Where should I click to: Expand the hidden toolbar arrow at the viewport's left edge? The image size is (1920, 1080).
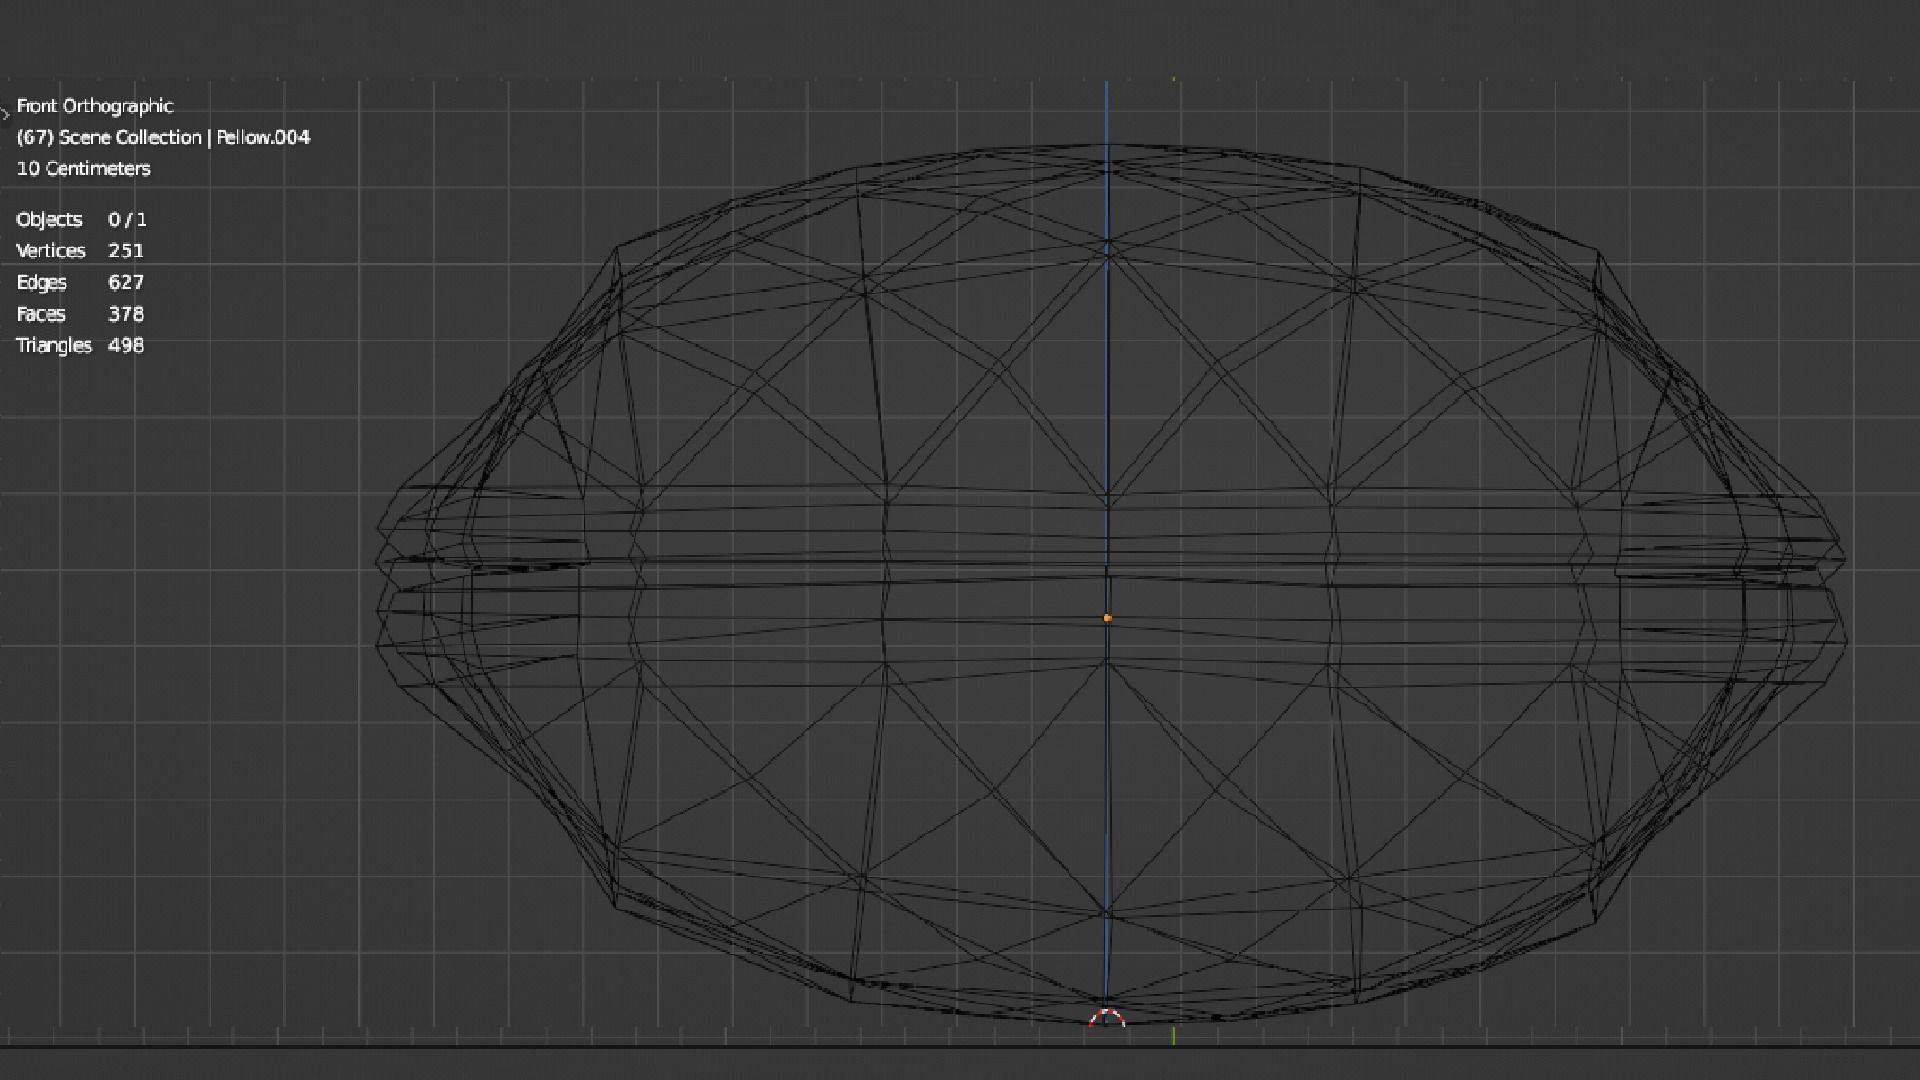click(5, 113)
